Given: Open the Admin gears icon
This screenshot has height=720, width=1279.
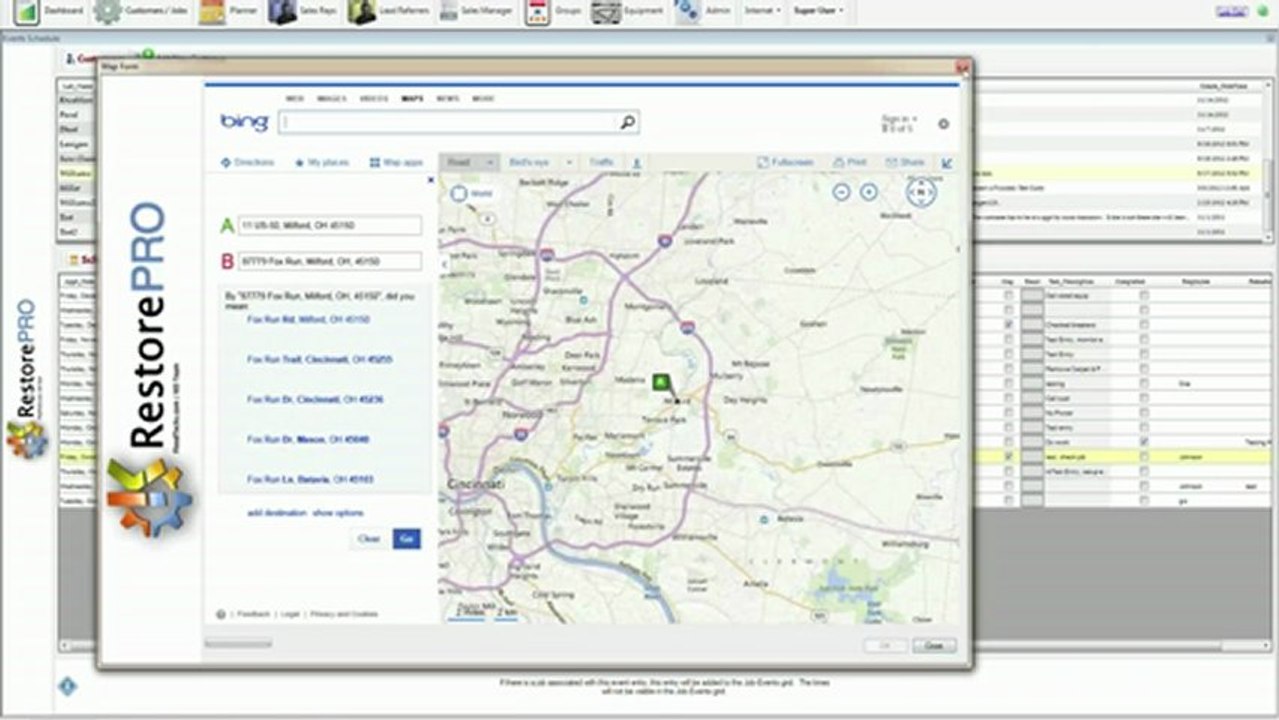Looking at the screenshot, I should click(686, 11).
